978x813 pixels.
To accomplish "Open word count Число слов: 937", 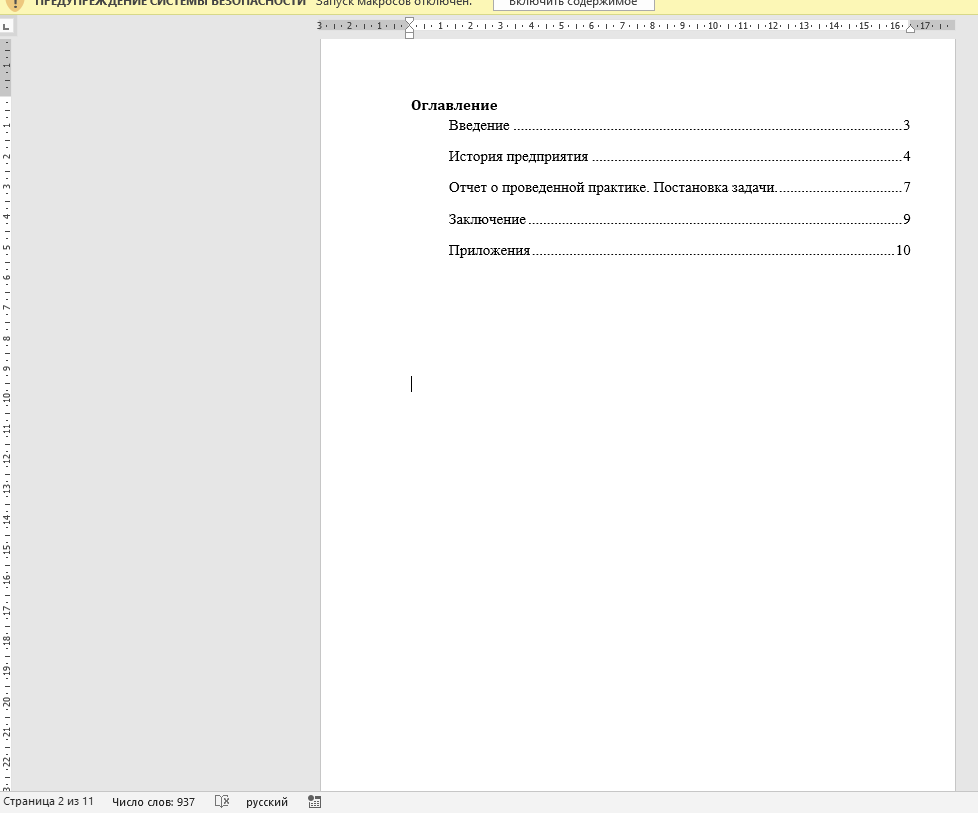I will tap(153, 802).
